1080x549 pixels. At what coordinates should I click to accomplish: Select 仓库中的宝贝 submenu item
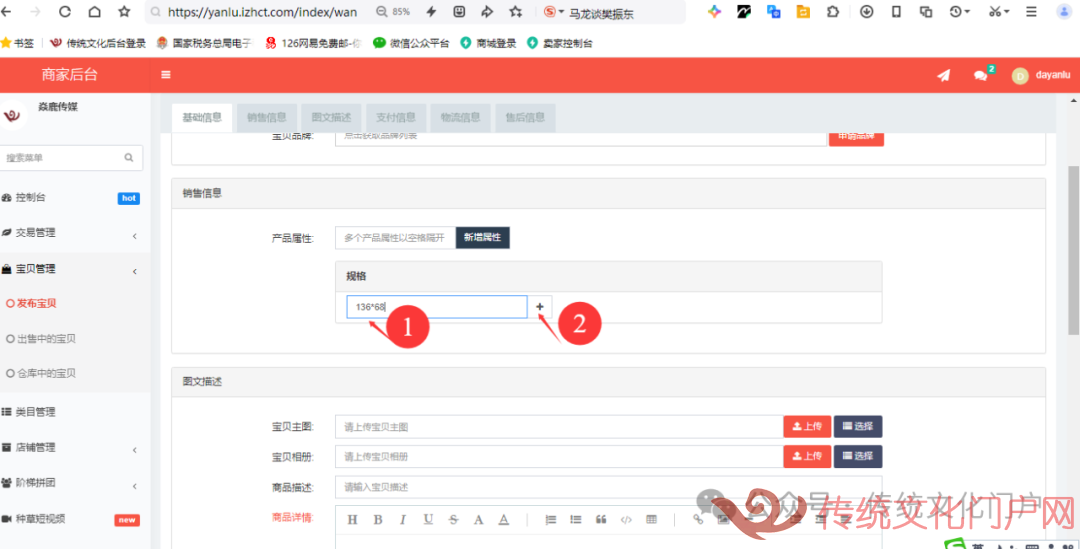tap(46, 373)
